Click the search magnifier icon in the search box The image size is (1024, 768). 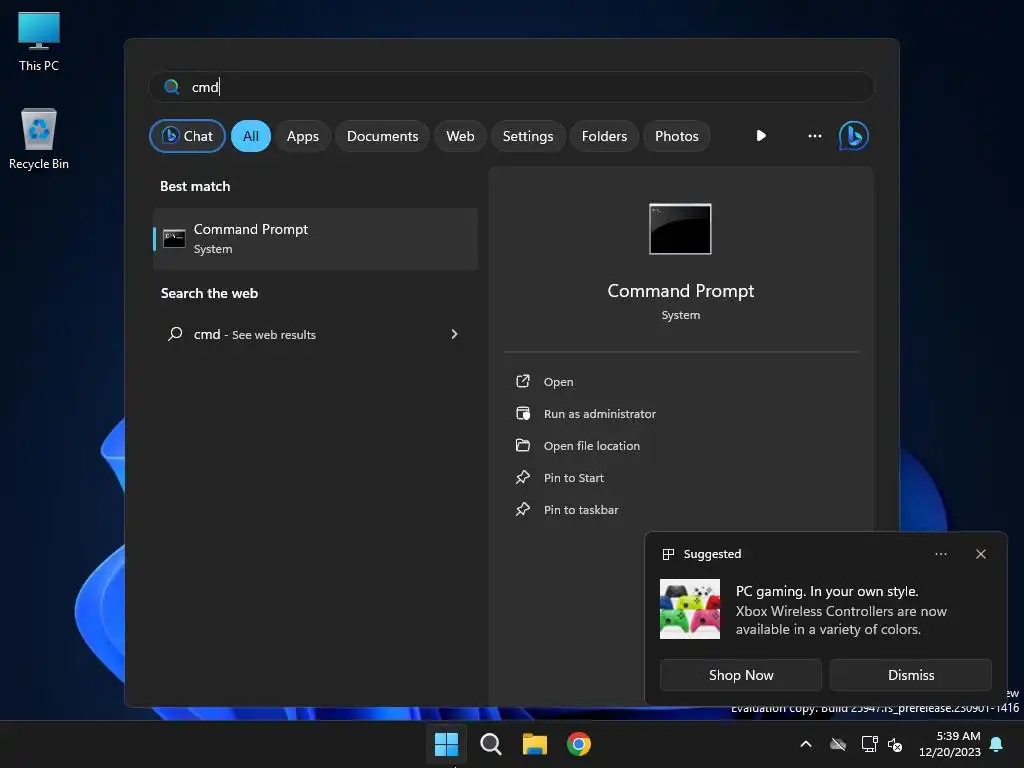[x=172, y=87]
